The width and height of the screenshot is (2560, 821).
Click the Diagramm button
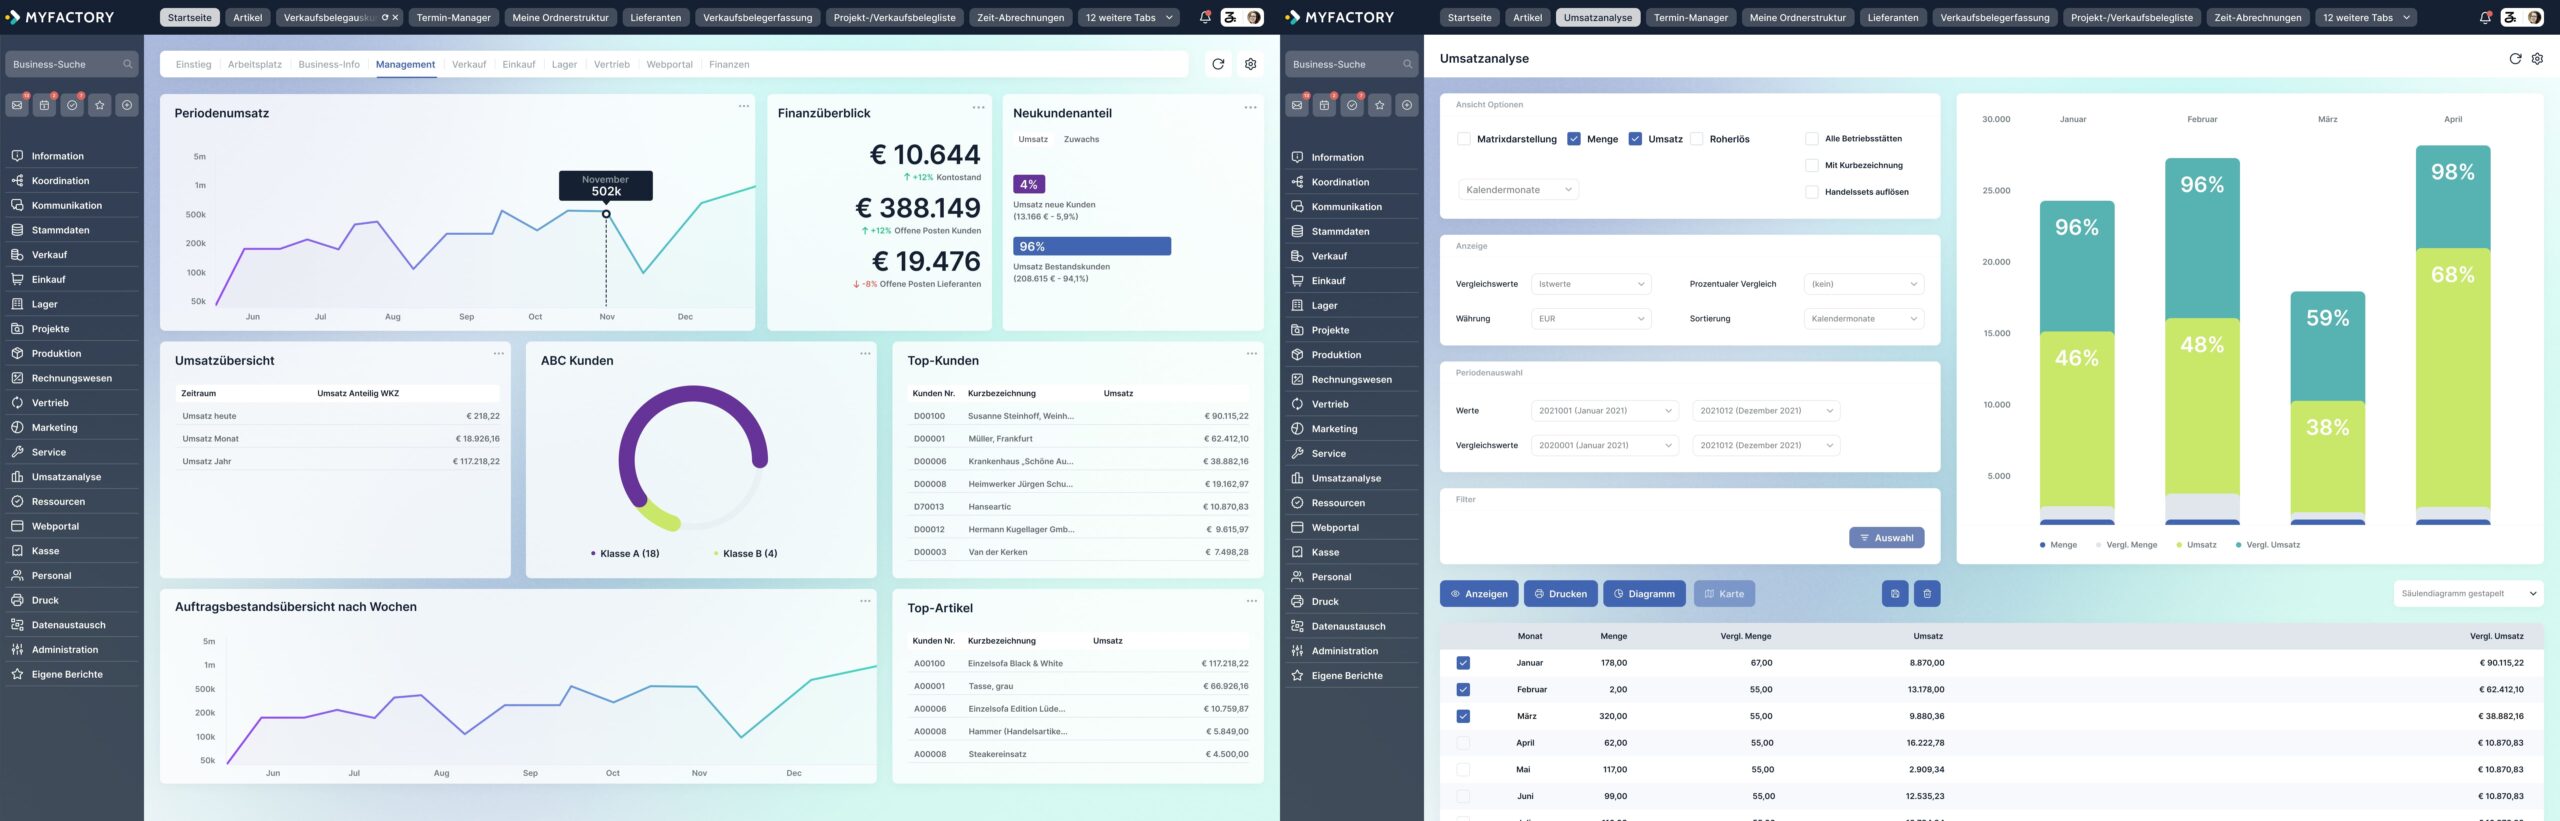1644,594
